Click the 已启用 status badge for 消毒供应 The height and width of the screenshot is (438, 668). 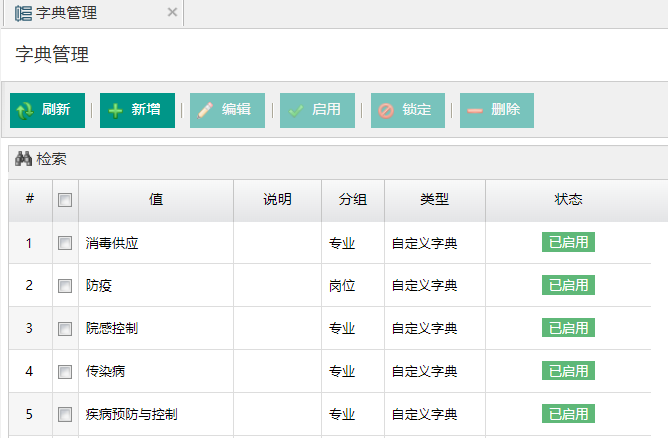[568, 242]
